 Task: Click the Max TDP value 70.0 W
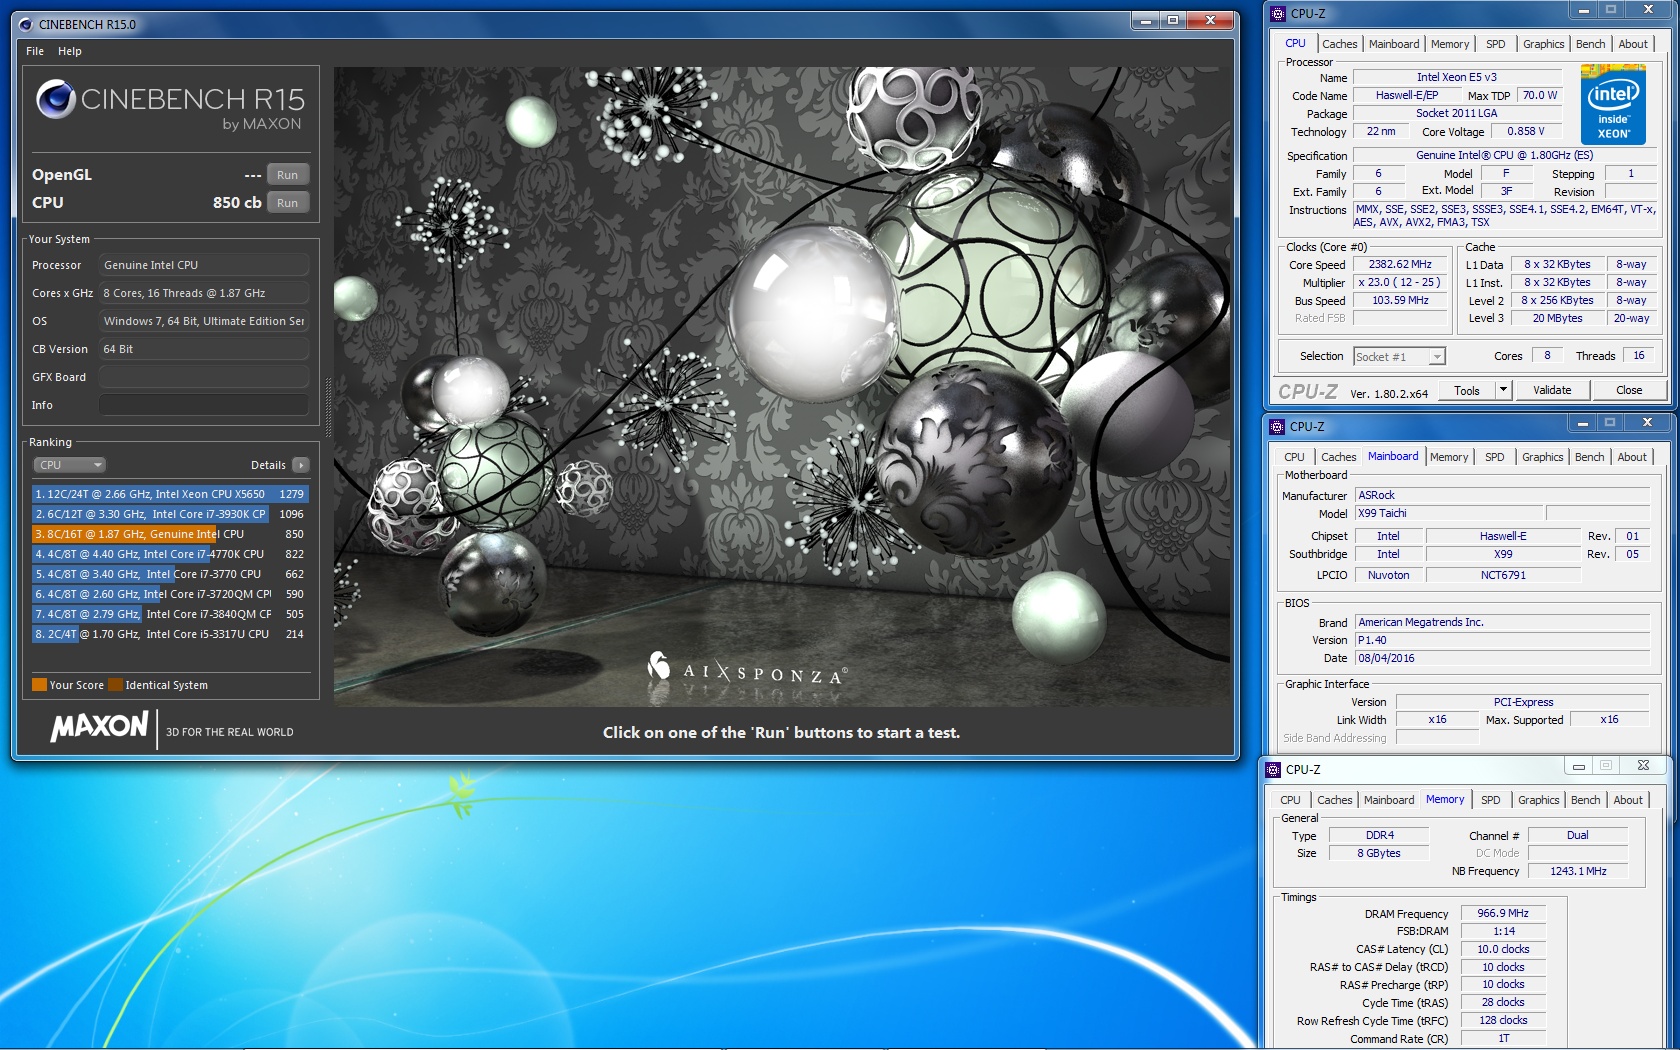(1540, 96)
